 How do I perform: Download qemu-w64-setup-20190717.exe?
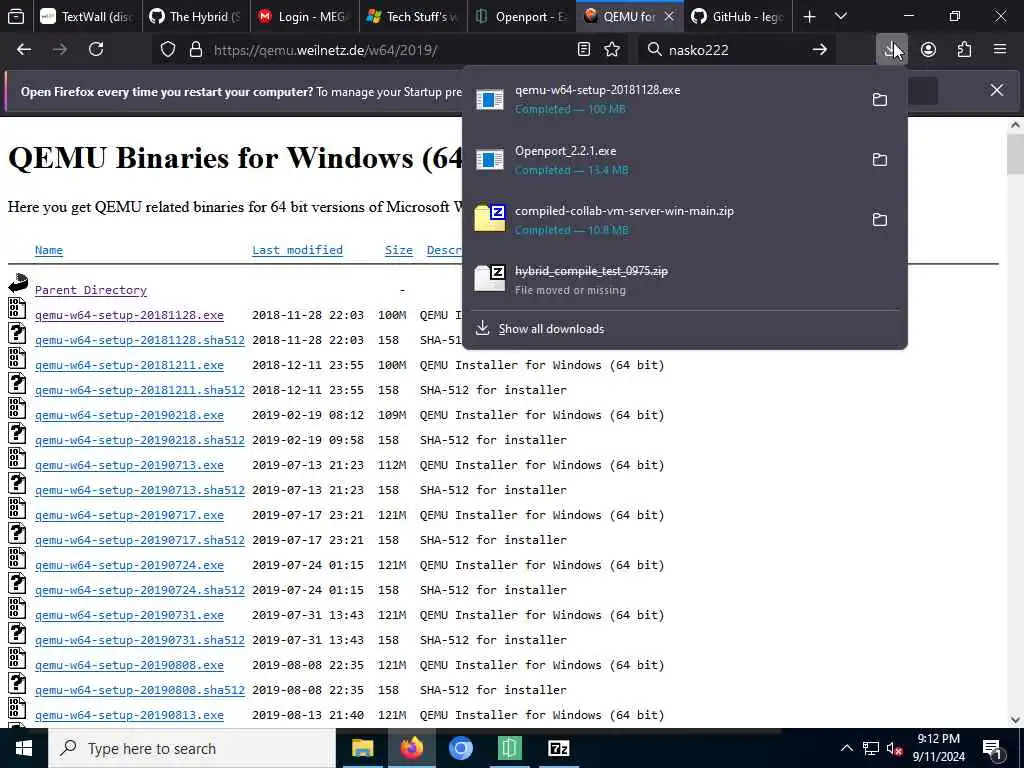coord(129,515)
